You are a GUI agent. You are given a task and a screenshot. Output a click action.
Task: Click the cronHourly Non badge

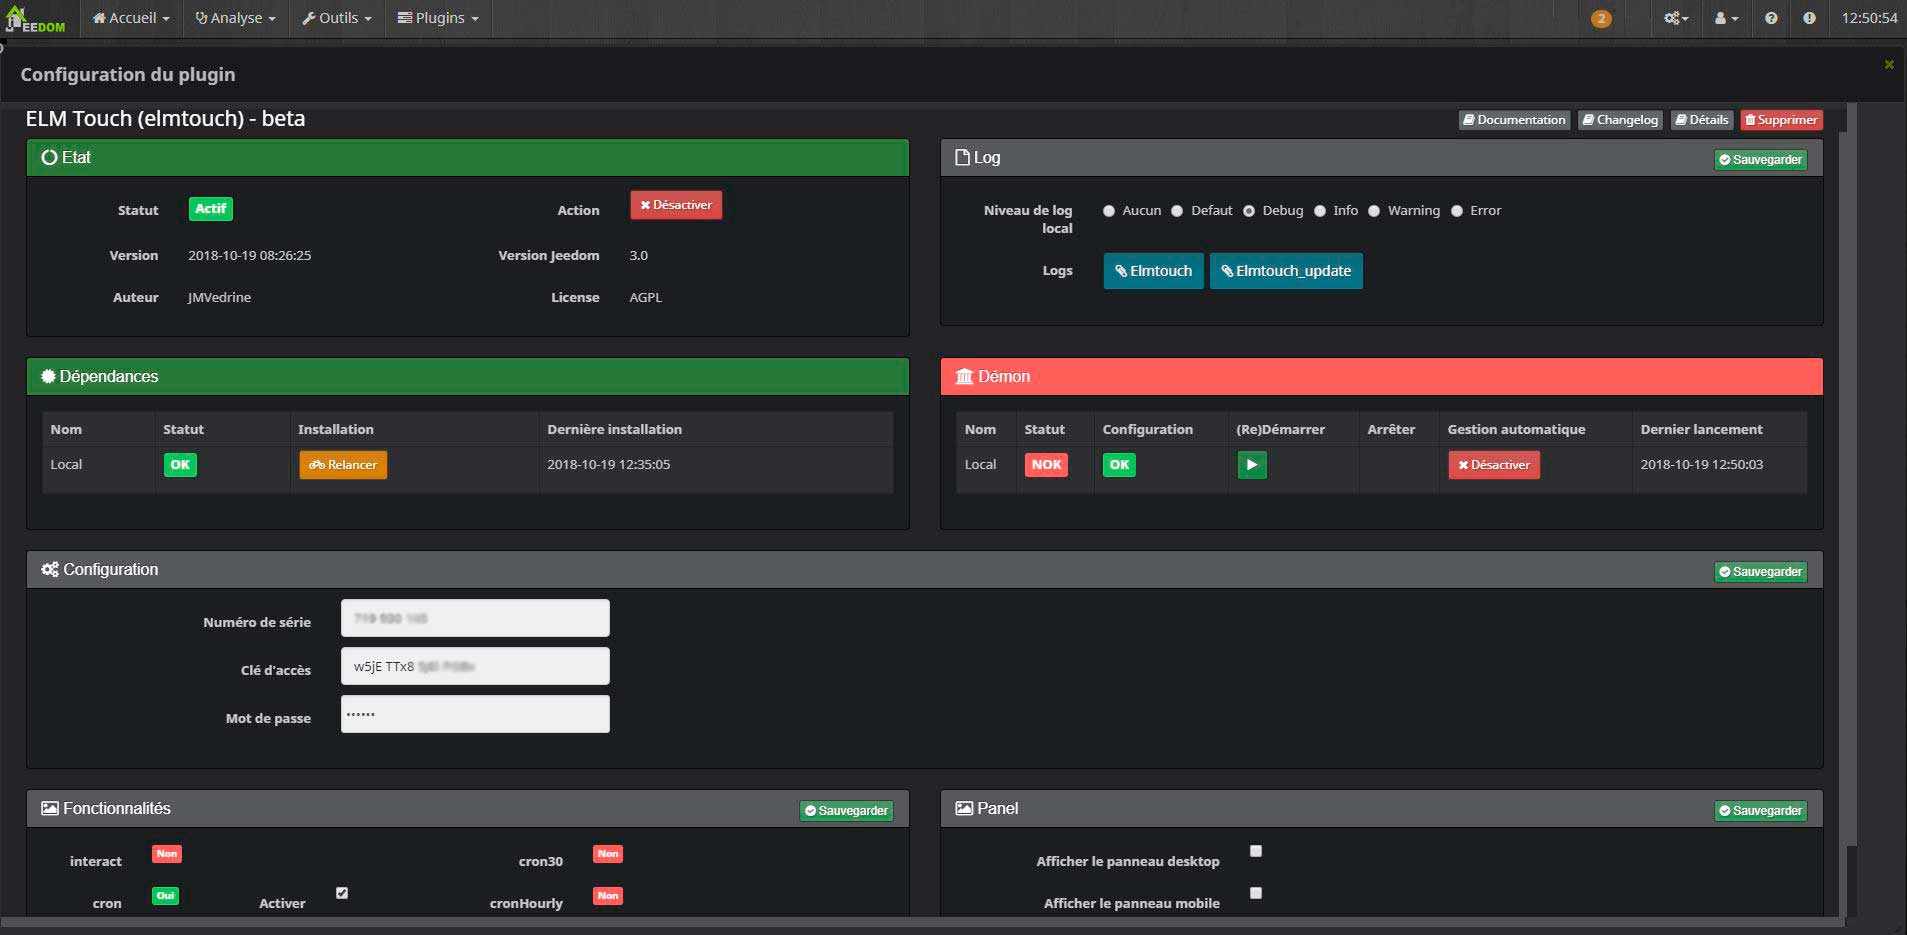pyautogui.click(x=608, y=896)
